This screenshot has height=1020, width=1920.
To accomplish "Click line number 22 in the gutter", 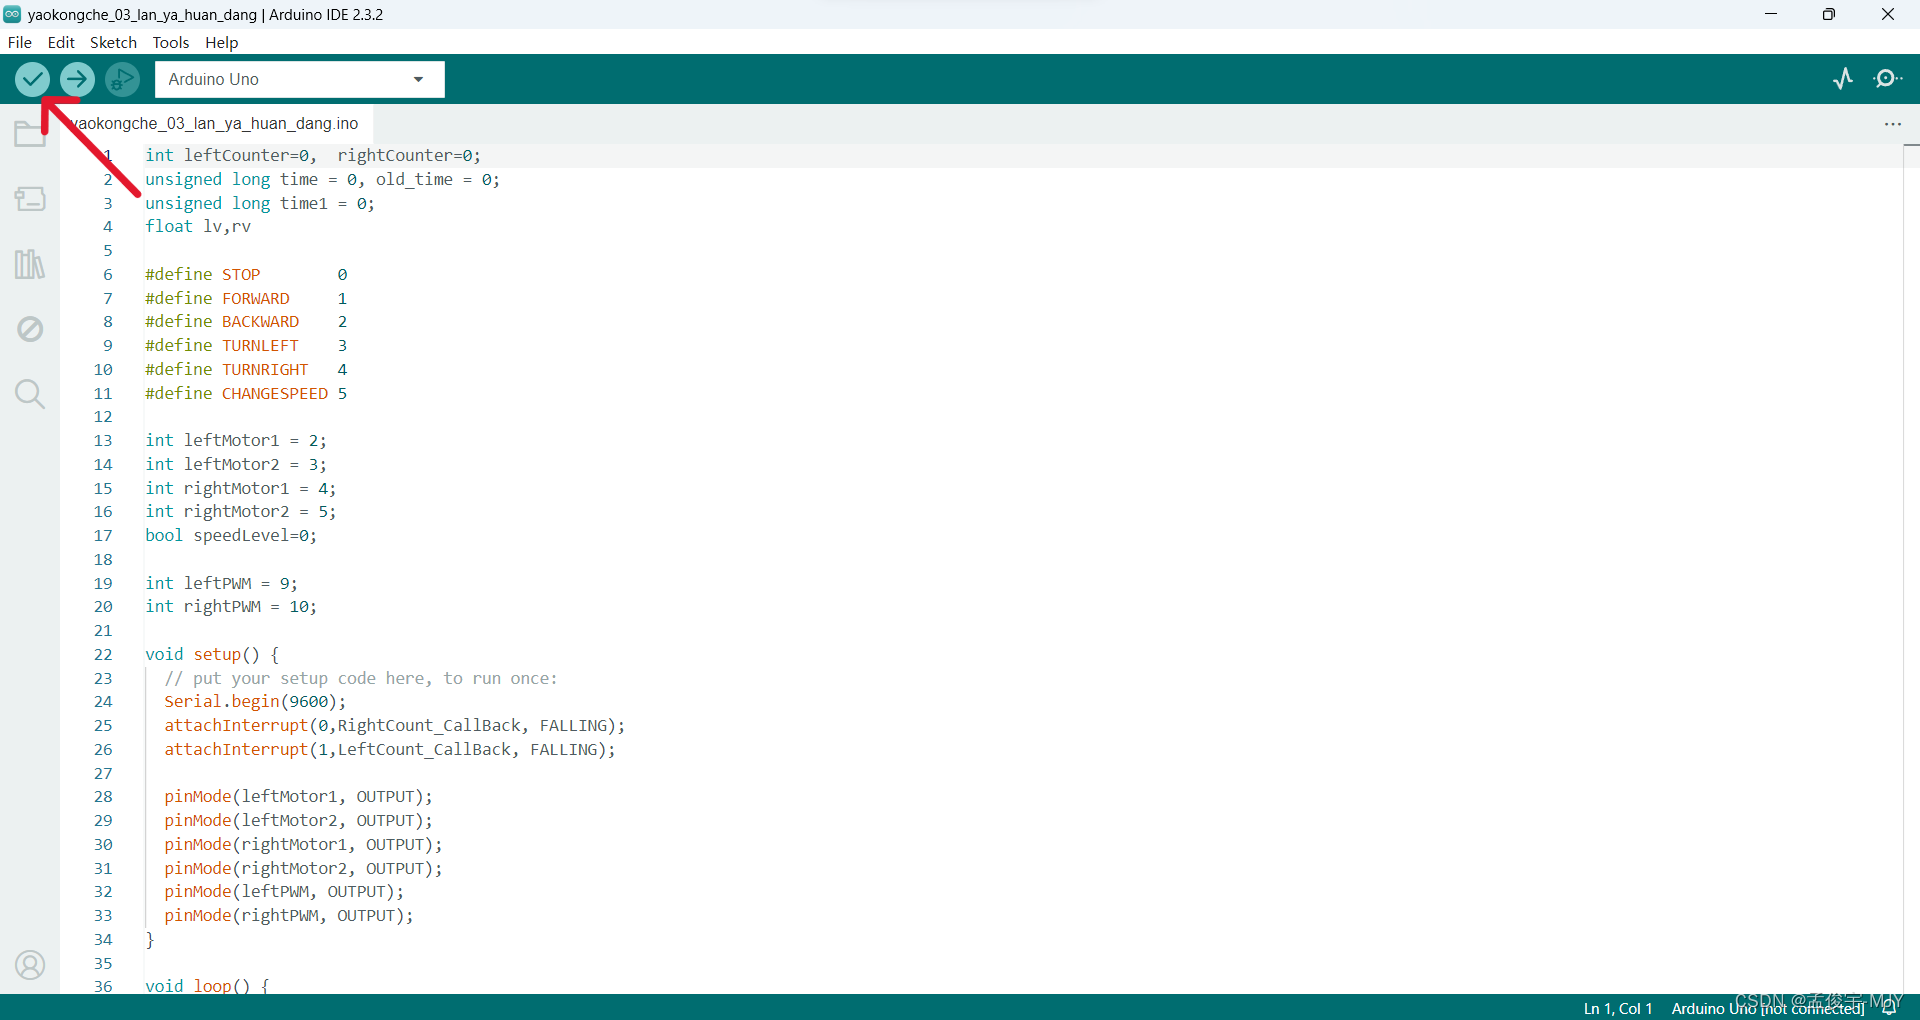I will pos(103,654).
